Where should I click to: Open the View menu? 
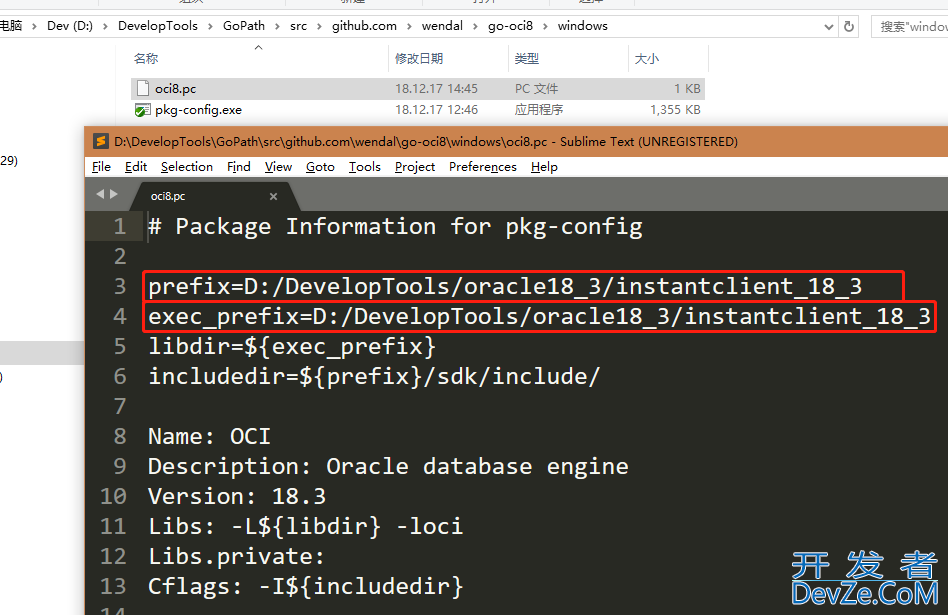tap(278, 167)
